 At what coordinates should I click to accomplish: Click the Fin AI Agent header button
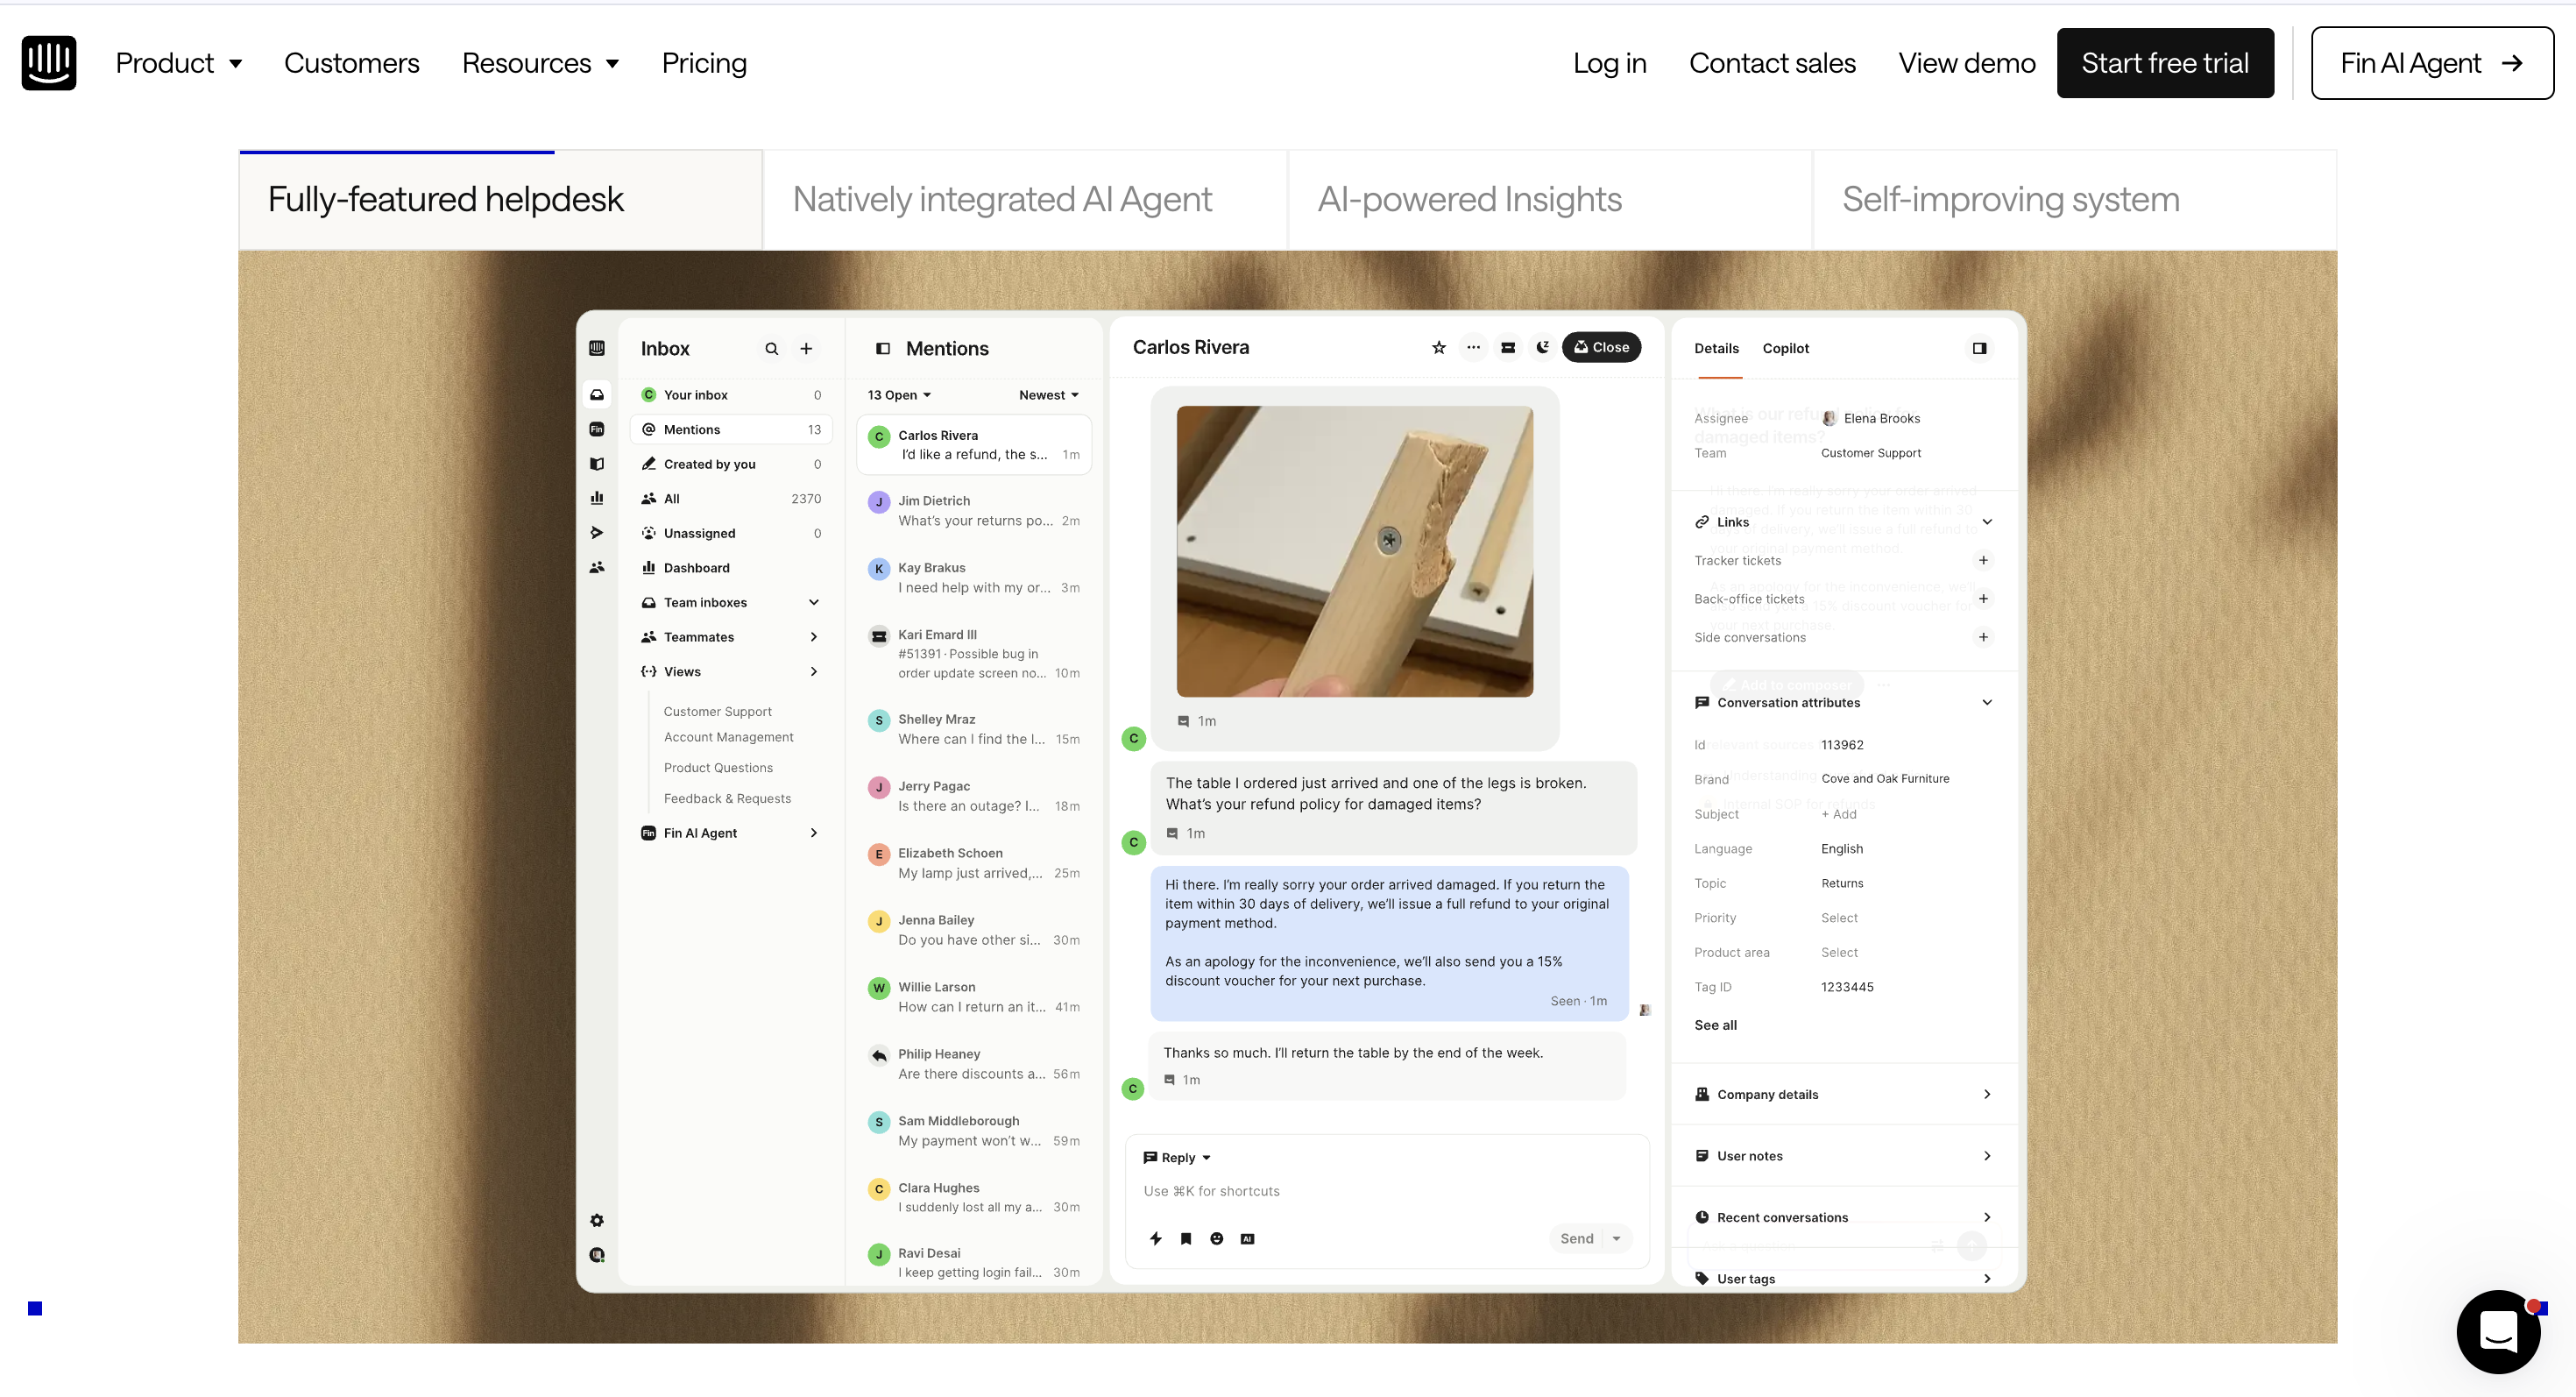pos(2432,63)
